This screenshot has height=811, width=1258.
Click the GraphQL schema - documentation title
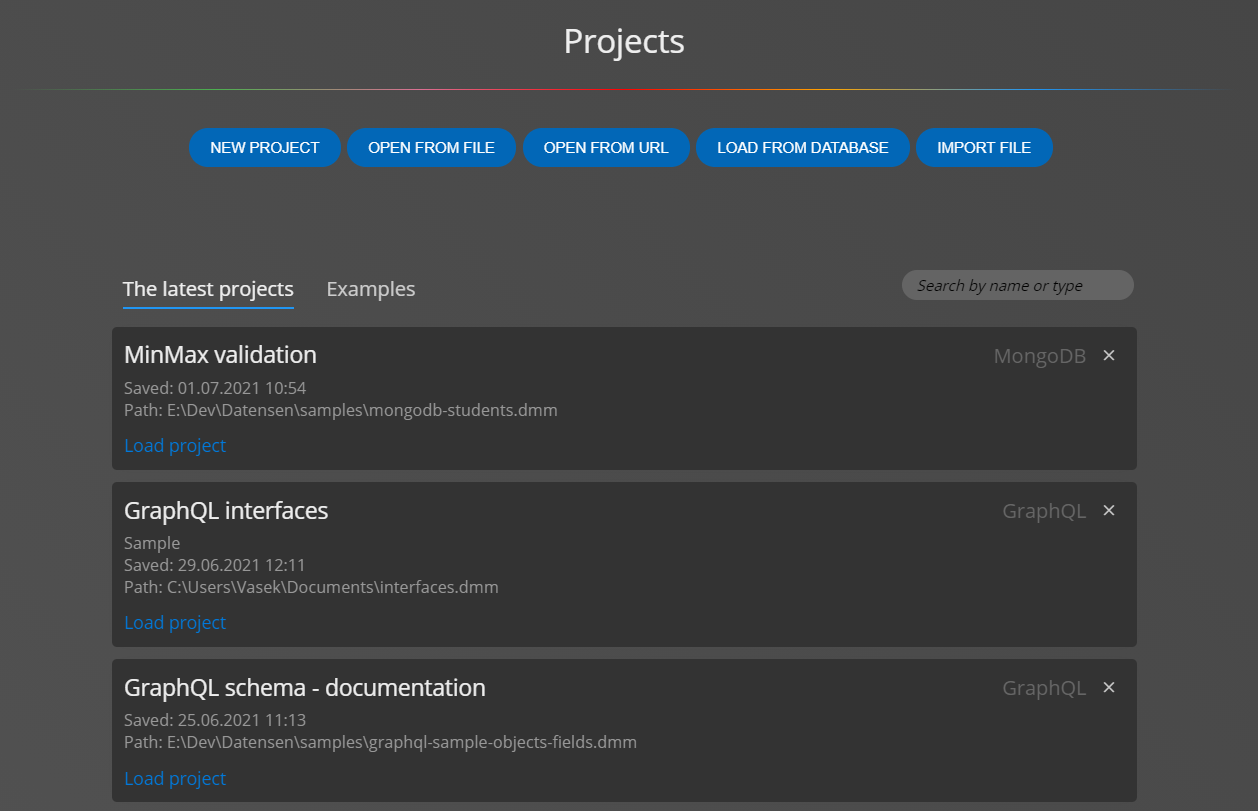click(304, 687)
